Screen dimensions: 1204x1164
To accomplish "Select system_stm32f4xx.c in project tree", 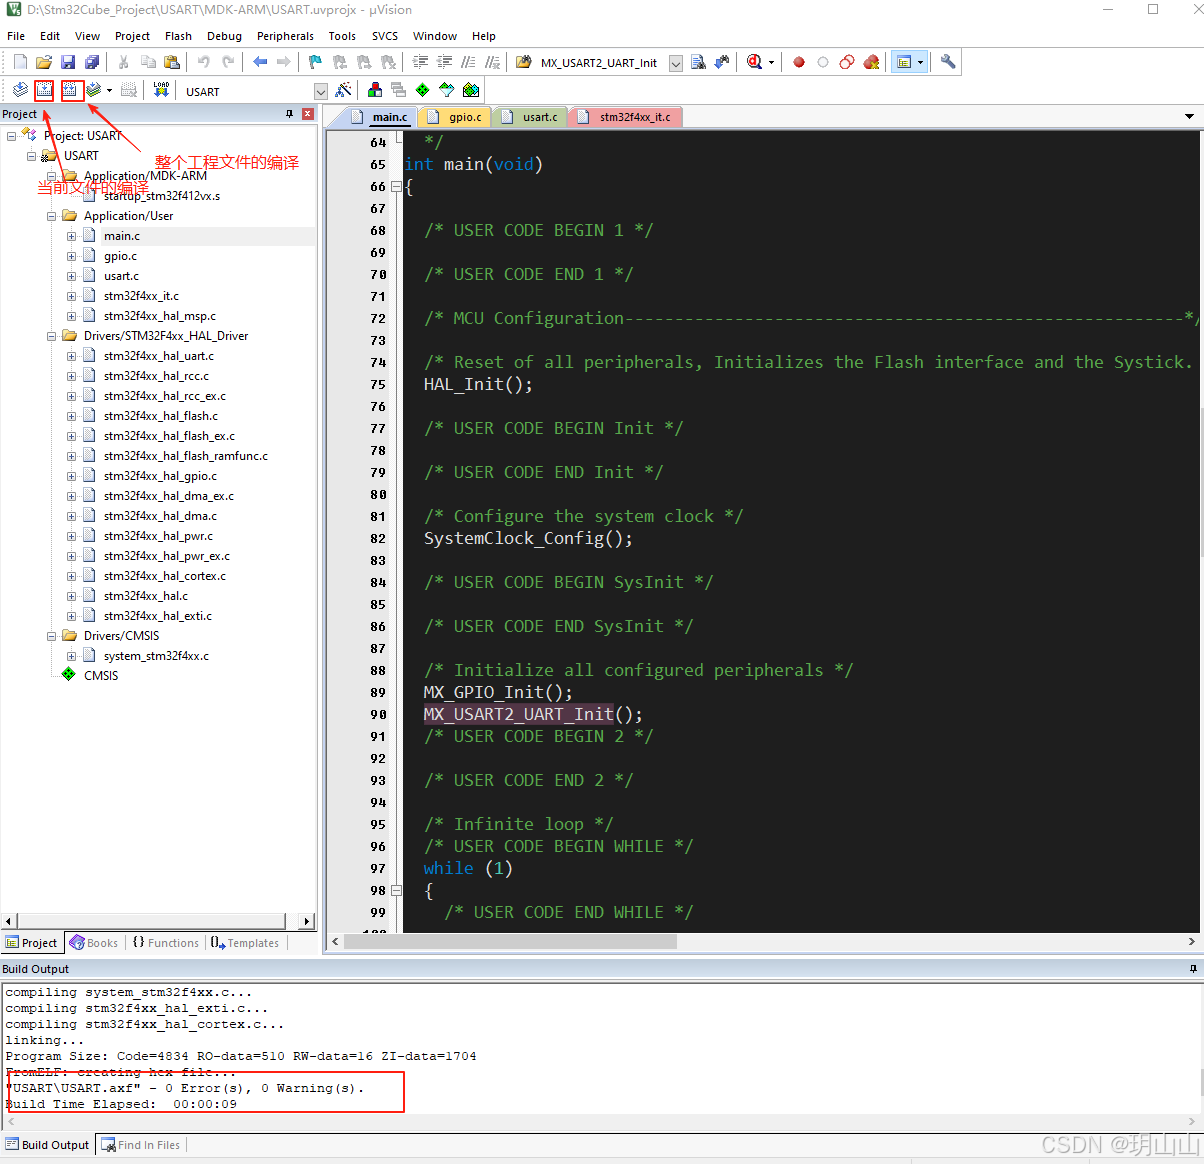I will [x=156, y=656].
